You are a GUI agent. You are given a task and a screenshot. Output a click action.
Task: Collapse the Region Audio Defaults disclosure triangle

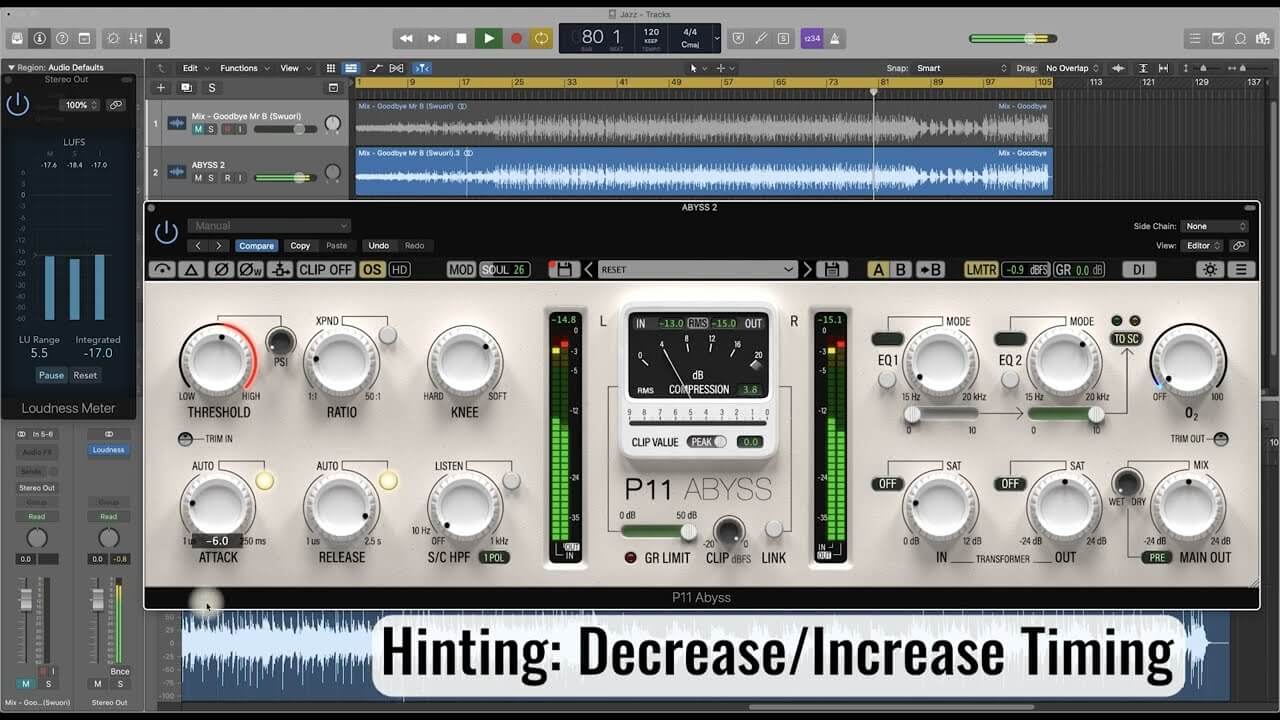click(x=11, y=68)
